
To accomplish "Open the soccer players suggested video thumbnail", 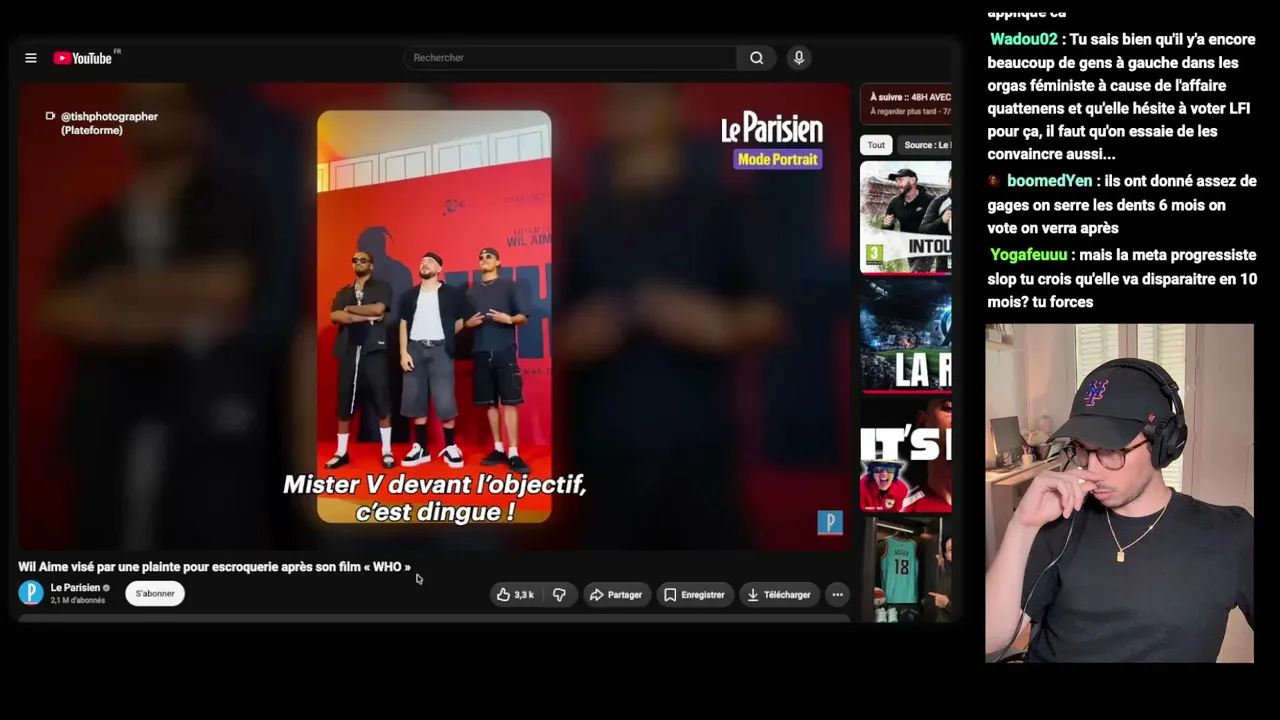I will [906, 218].
